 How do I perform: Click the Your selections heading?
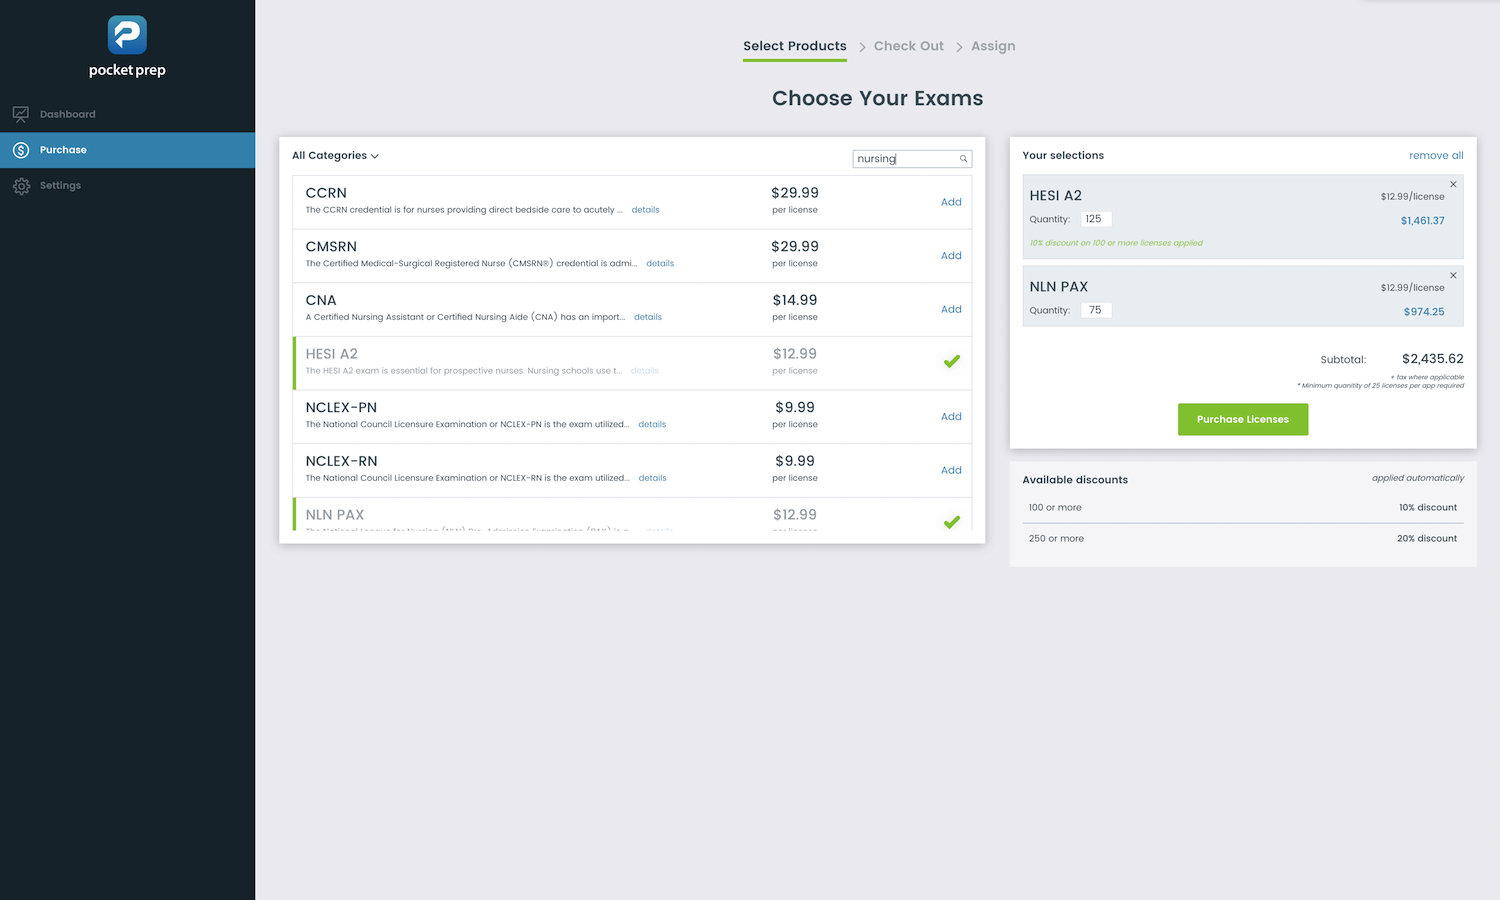click(1063, 156)
